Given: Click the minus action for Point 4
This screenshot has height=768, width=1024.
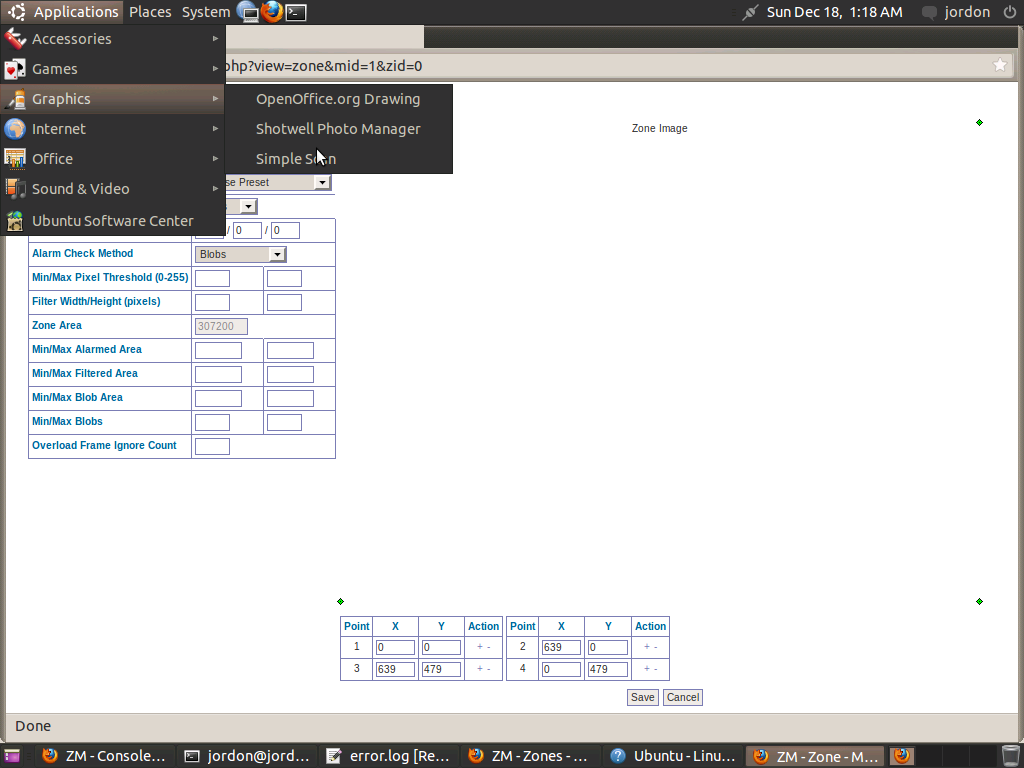Looking at the screenshot, I should (656, 669).
